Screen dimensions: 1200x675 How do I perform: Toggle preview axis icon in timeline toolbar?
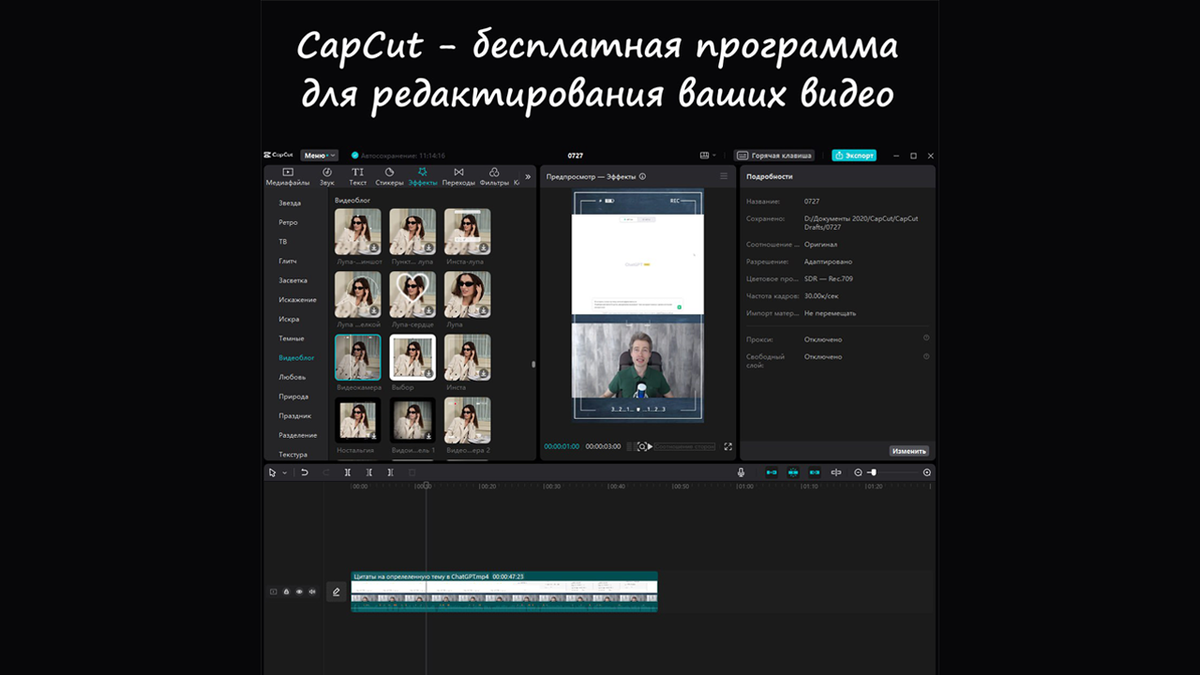(x=836, y=472)
